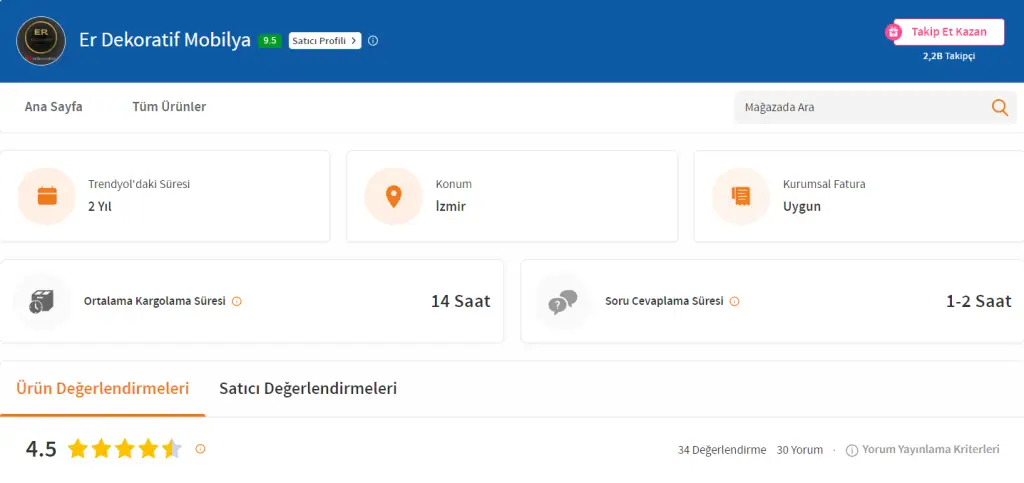Open Satıcı Profili chevron button
This screenshot has width=1024, height=483.
tap(325, 41)
